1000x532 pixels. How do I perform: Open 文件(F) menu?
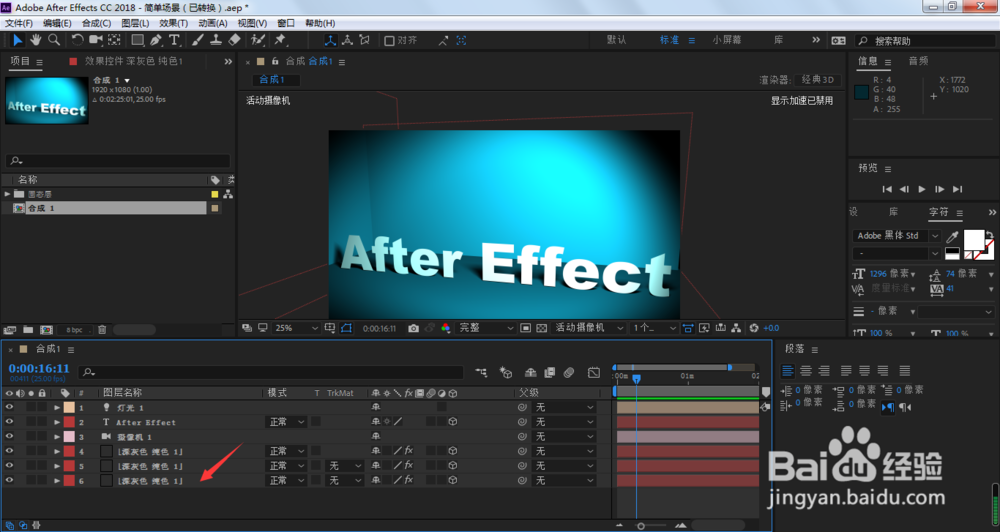point(19,23)
